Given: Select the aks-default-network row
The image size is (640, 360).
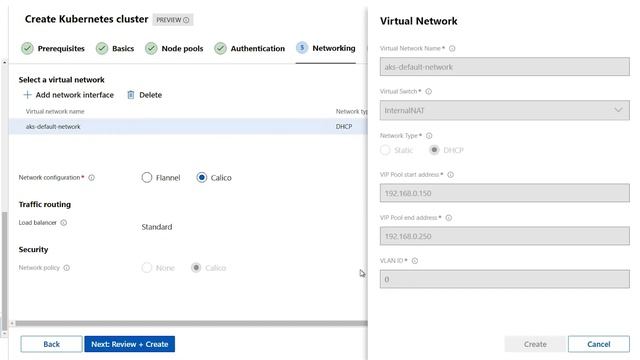Looking at the screenshot, I should point(188,127).
